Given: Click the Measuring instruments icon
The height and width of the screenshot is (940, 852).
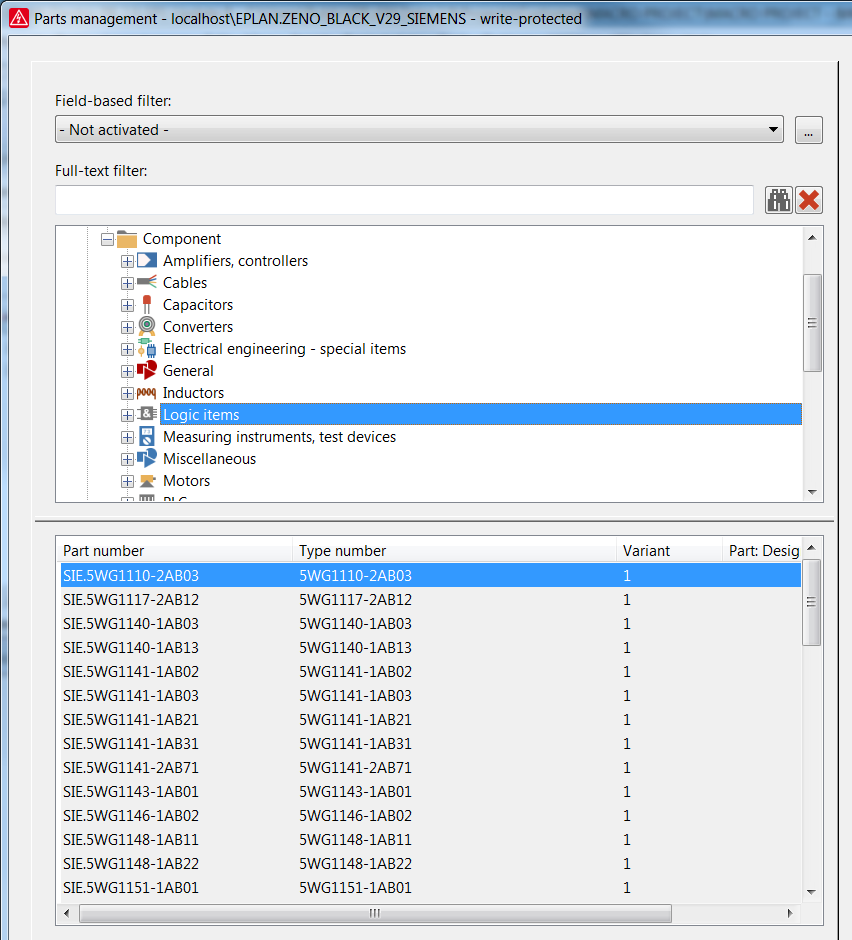Looking at the screenshot, I should click(x=147, y=436).
